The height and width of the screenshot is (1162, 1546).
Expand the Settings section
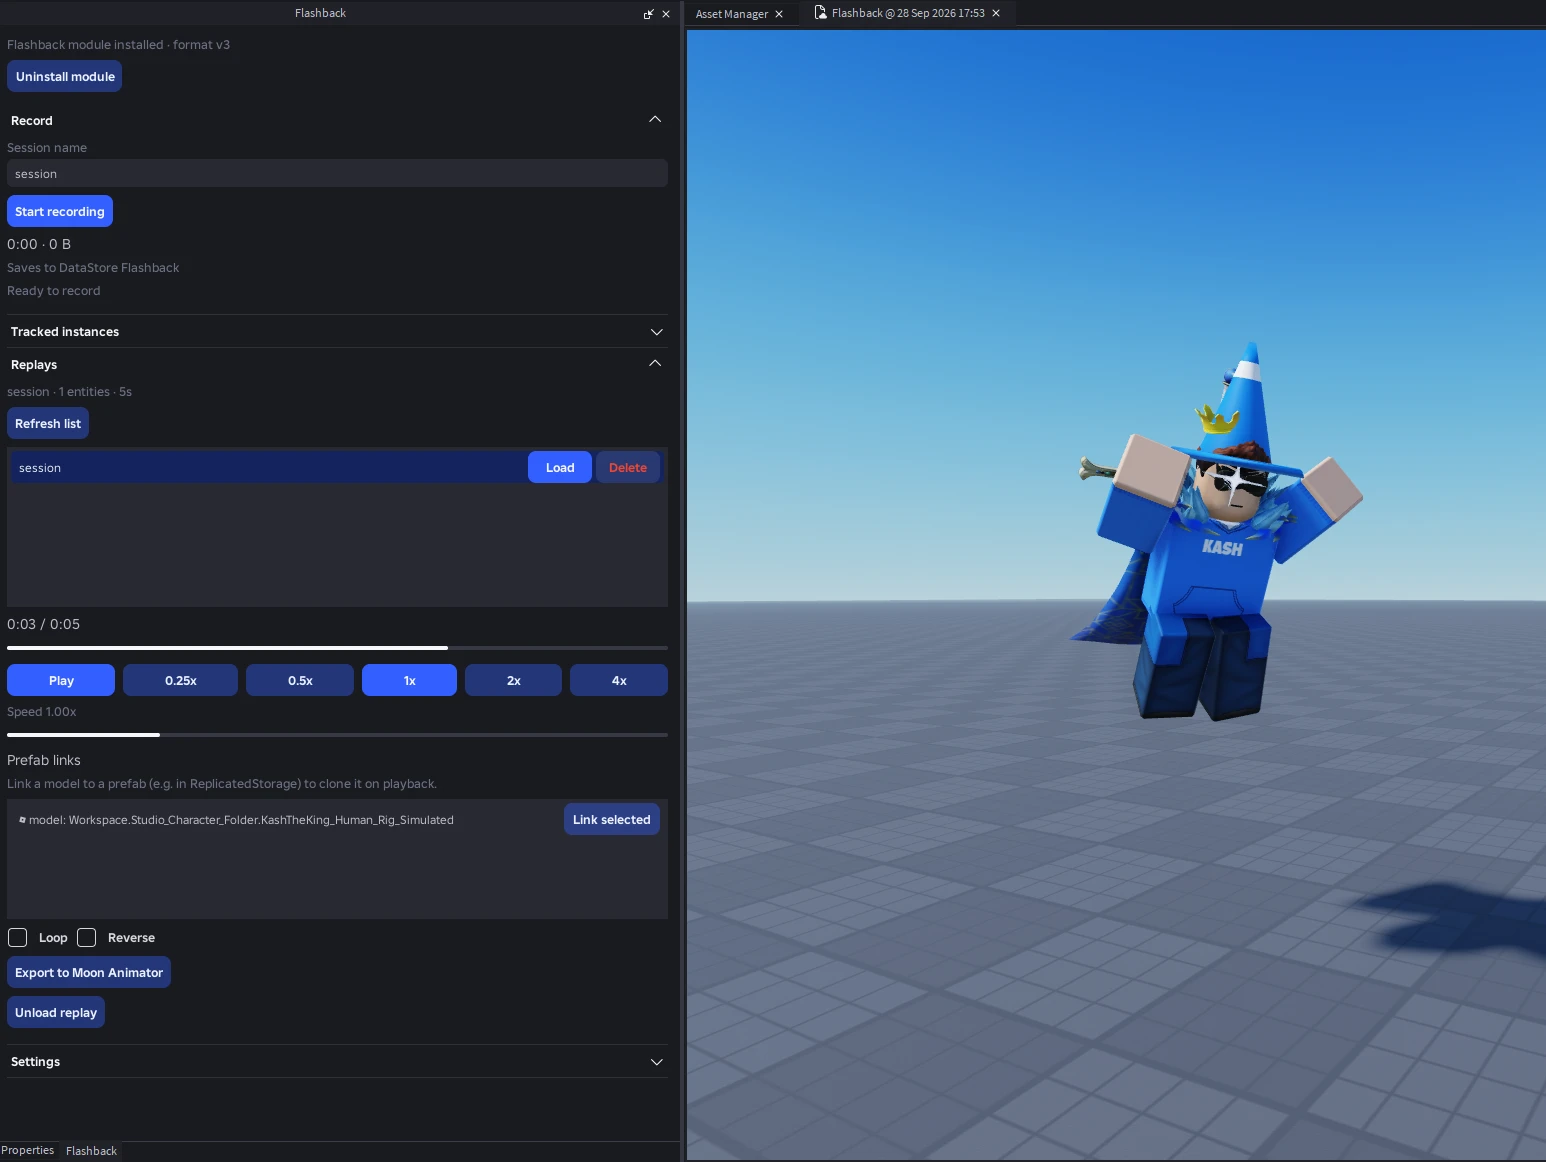pos(656,1062)
